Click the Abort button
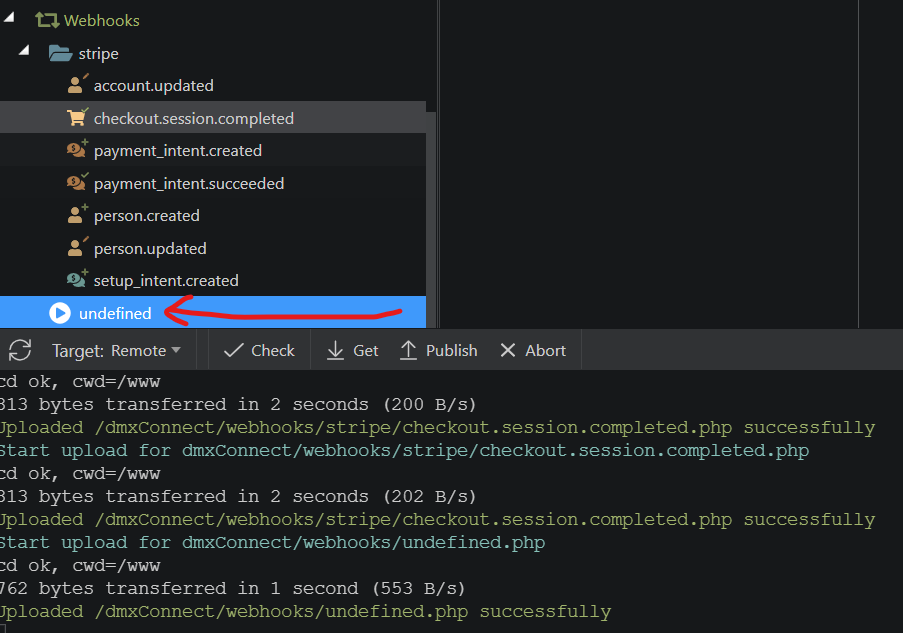This screenshot has height=633, width=903. coord(533,350)
